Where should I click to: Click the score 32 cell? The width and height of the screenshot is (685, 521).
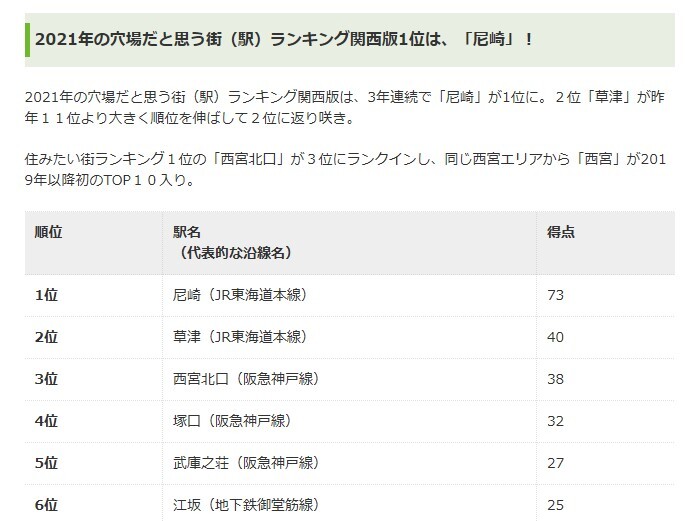[605, 421]
